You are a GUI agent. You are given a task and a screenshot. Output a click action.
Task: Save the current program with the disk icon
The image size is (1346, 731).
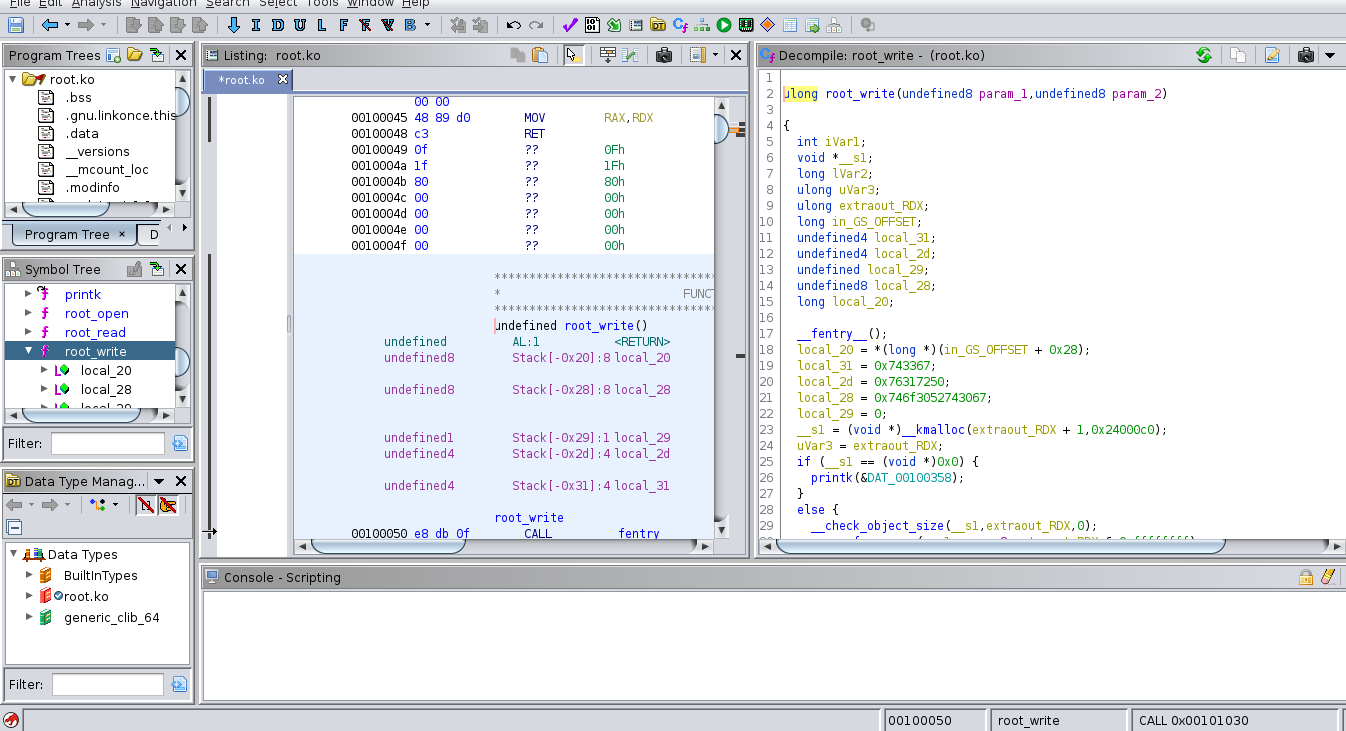click(x=14, y=25)
